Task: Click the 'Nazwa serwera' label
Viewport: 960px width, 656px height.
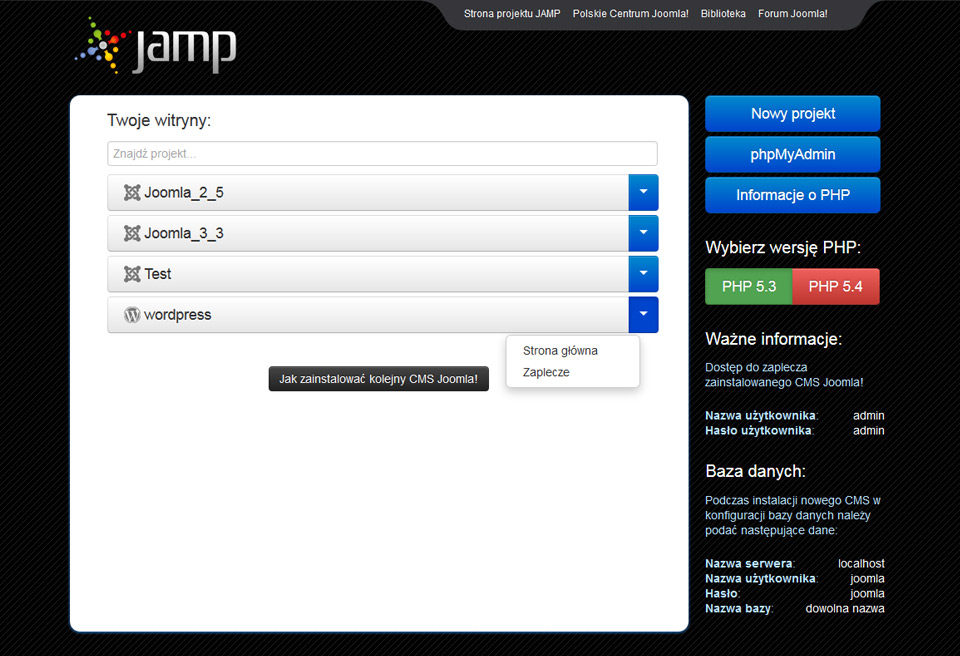Action: pos(749,564)
